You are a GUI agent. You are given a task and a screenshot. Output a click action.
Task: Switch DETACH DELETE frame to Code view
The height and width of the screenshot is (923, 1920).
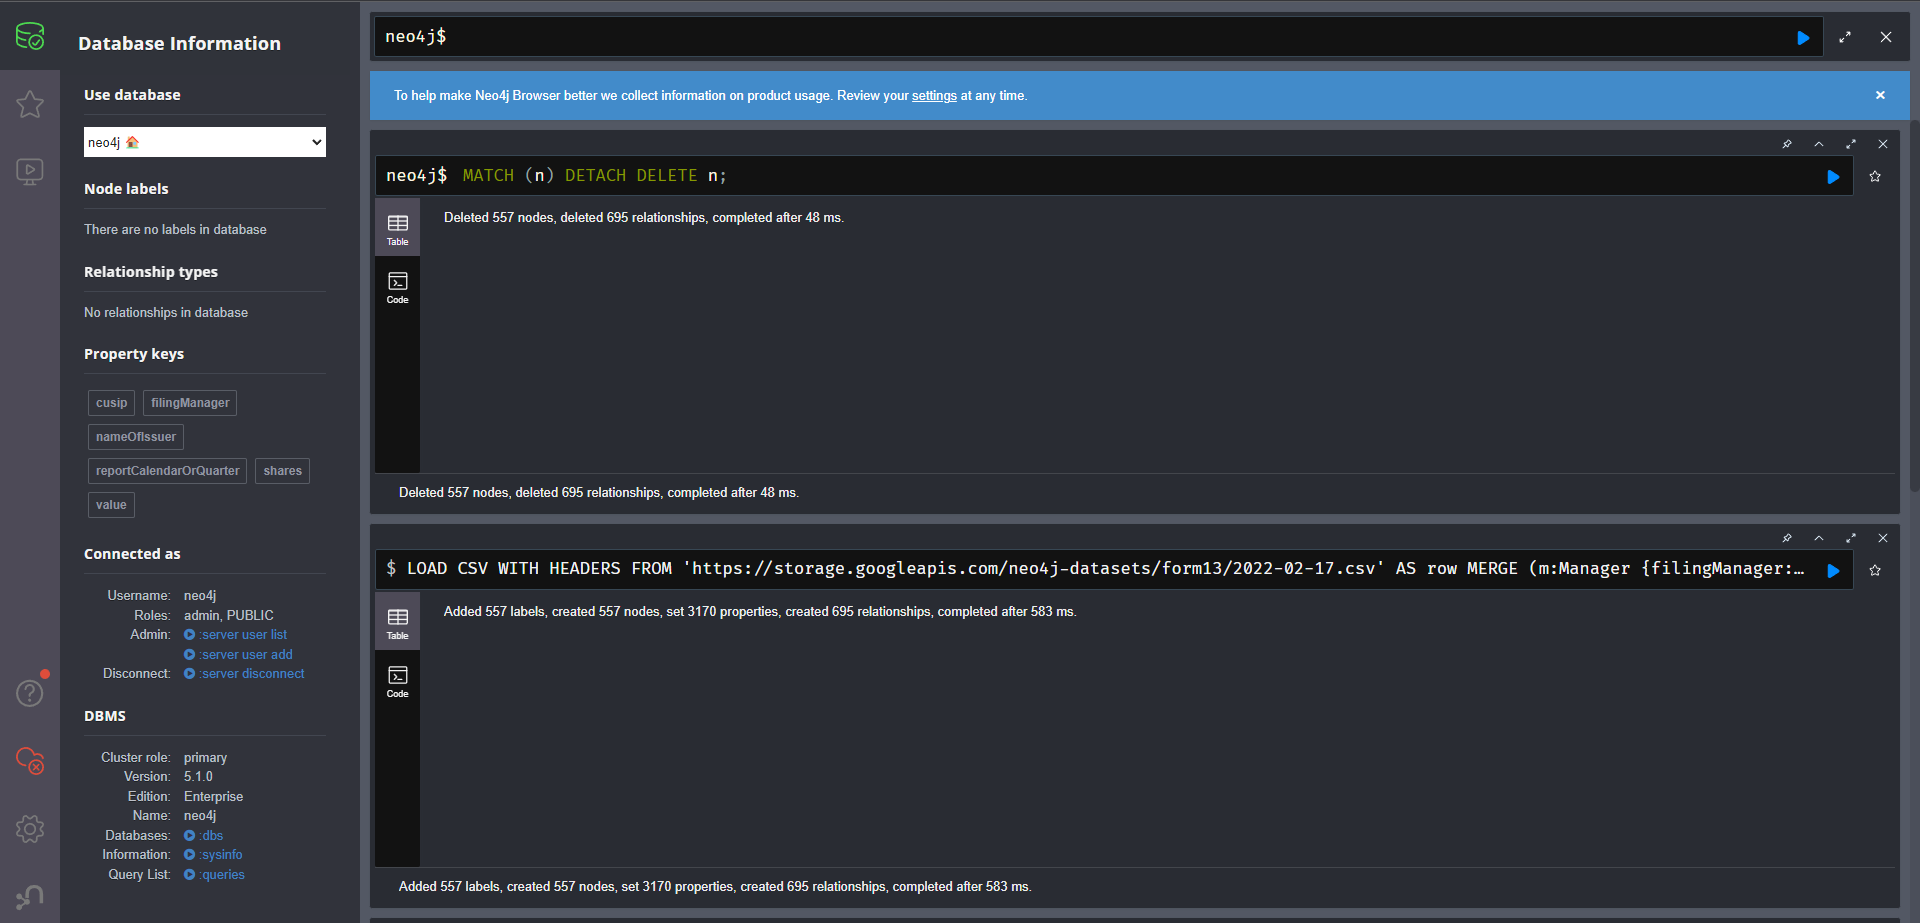[398, 287]
